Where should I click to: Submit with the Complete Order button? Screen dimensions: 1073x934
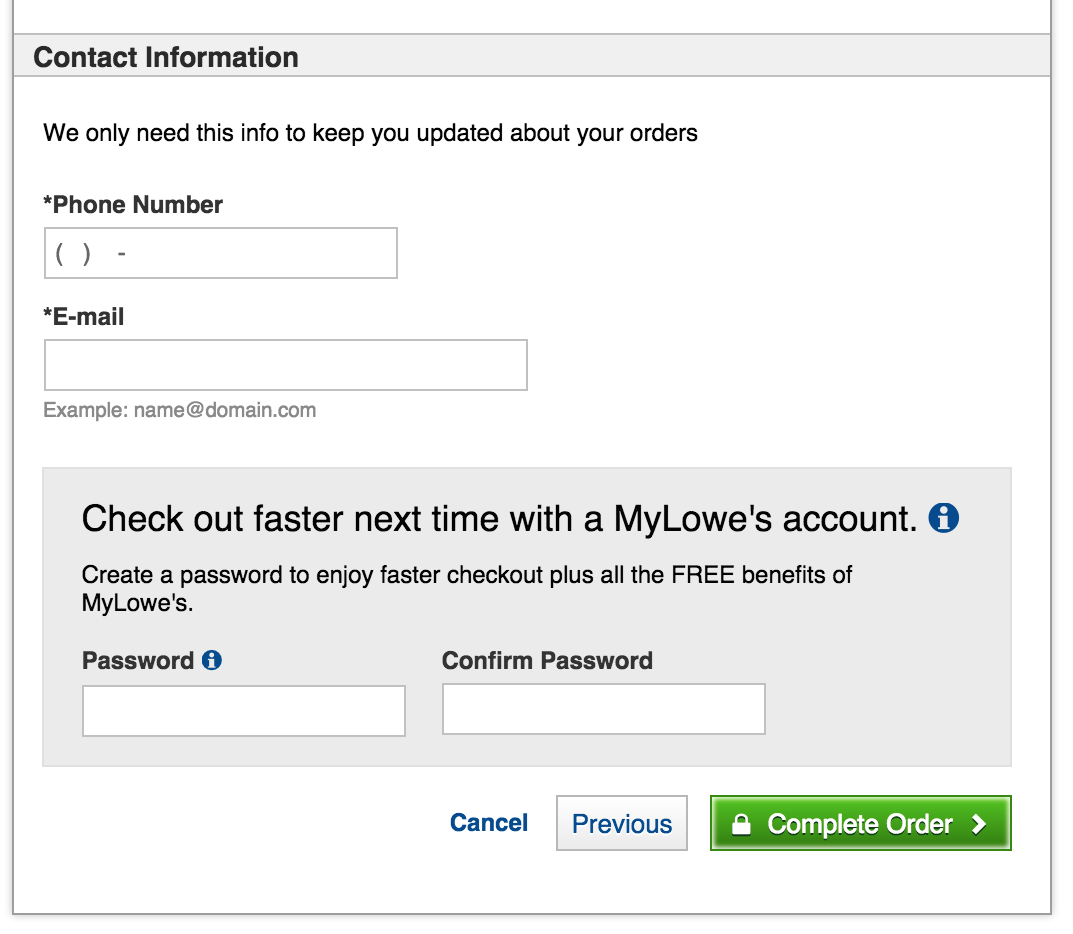[x=860, y=823]
